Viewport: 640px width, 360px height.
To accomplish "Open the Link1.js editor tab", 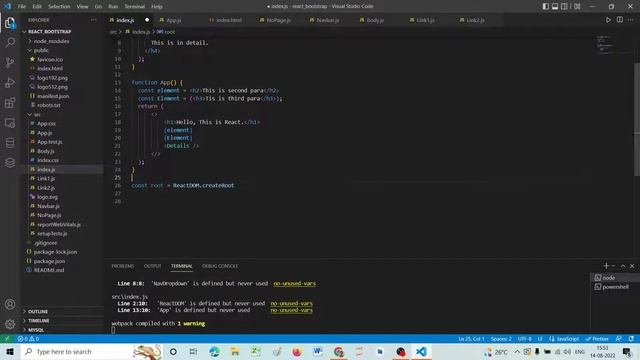I will pos(425,20).
